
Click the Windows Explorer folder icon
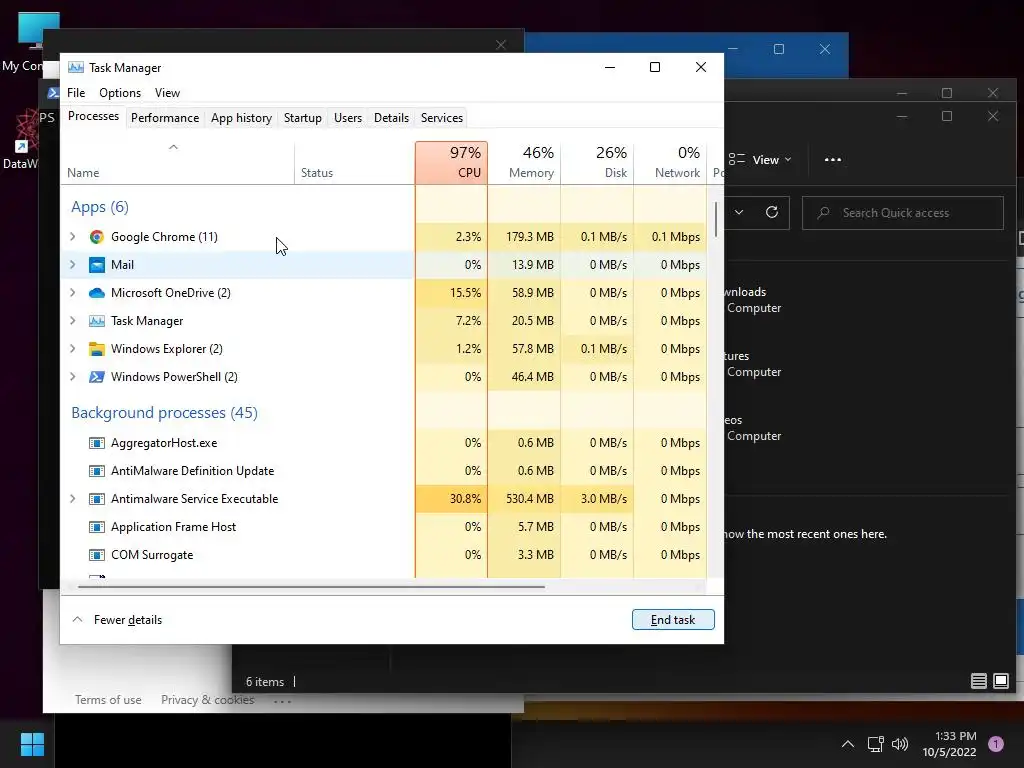click(97, 349)
